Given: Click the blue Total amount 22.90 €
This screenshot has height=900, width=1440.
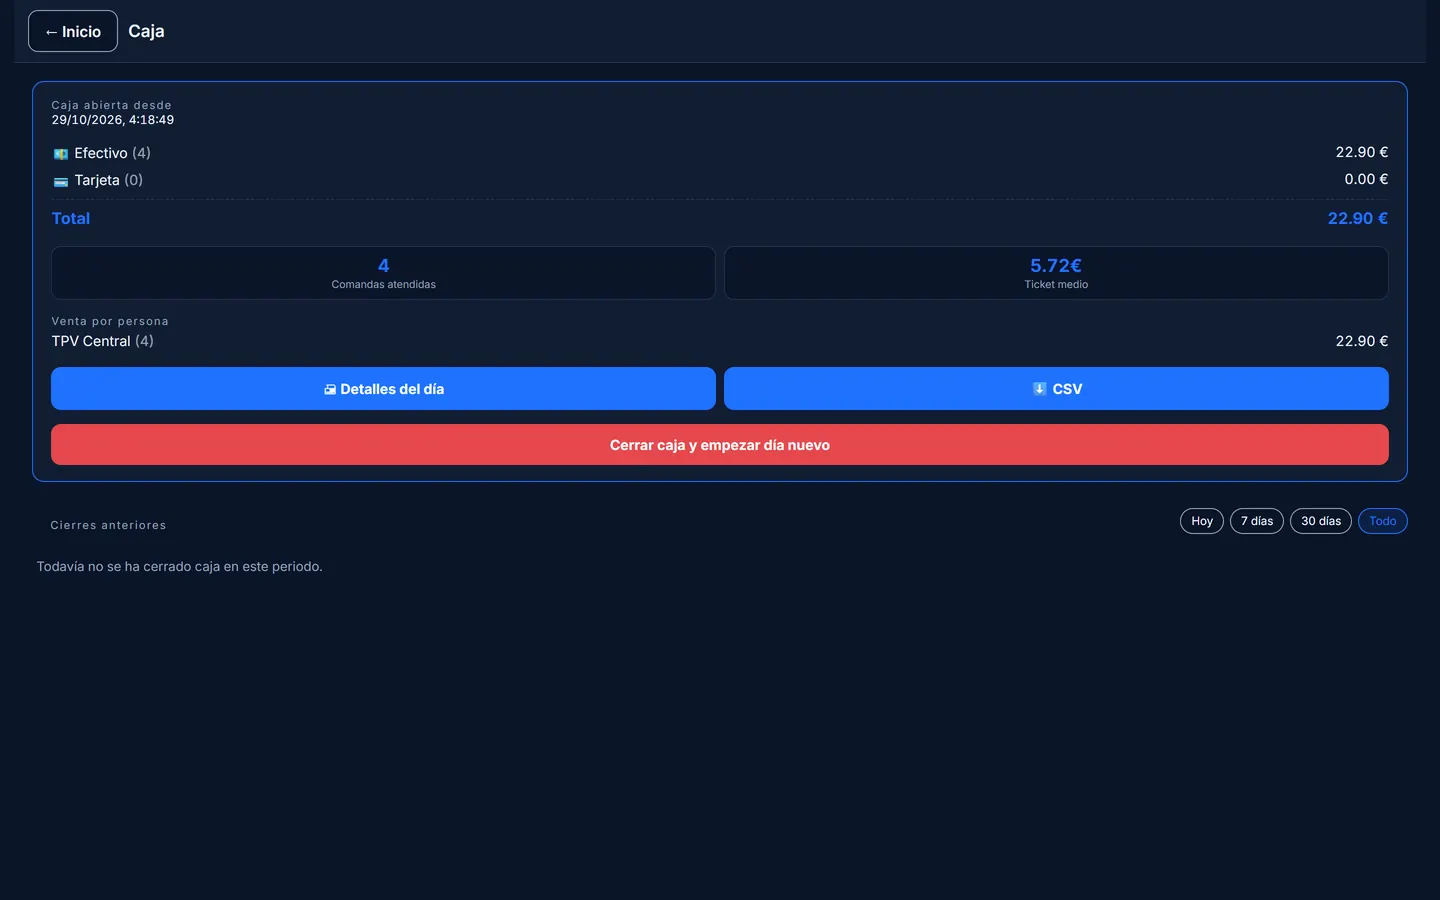Looking at the screenshot, I should click(1358, 218).
